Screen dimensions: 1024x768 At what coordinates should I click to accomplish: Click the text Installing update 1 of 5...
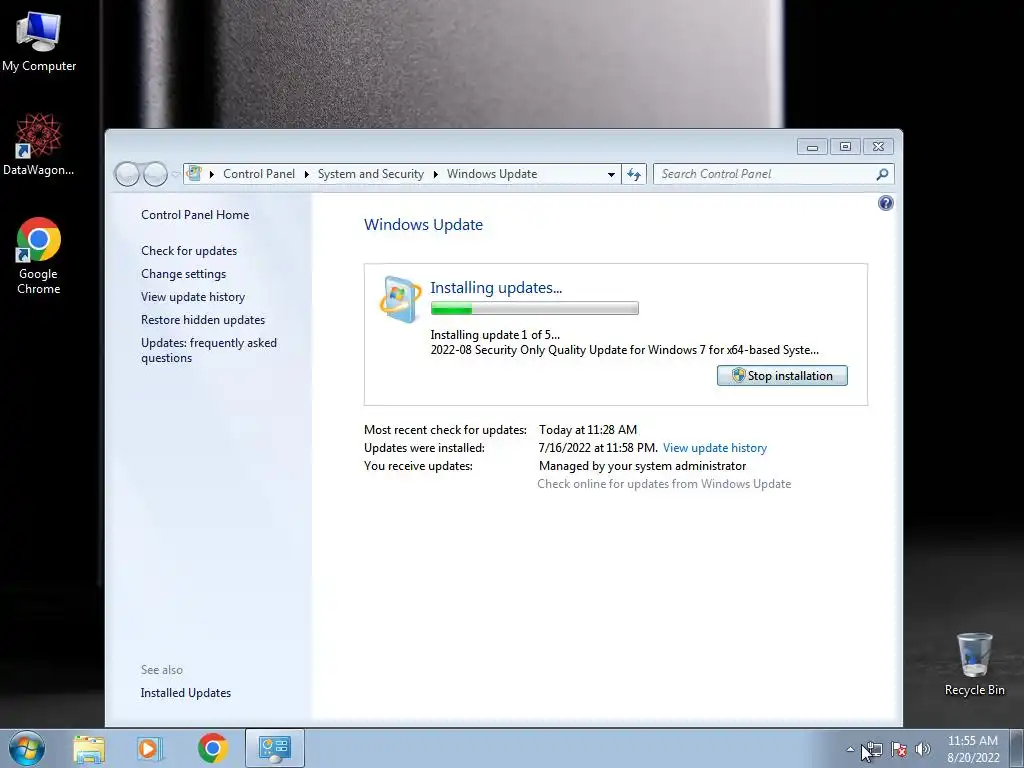tap(494, 334)
